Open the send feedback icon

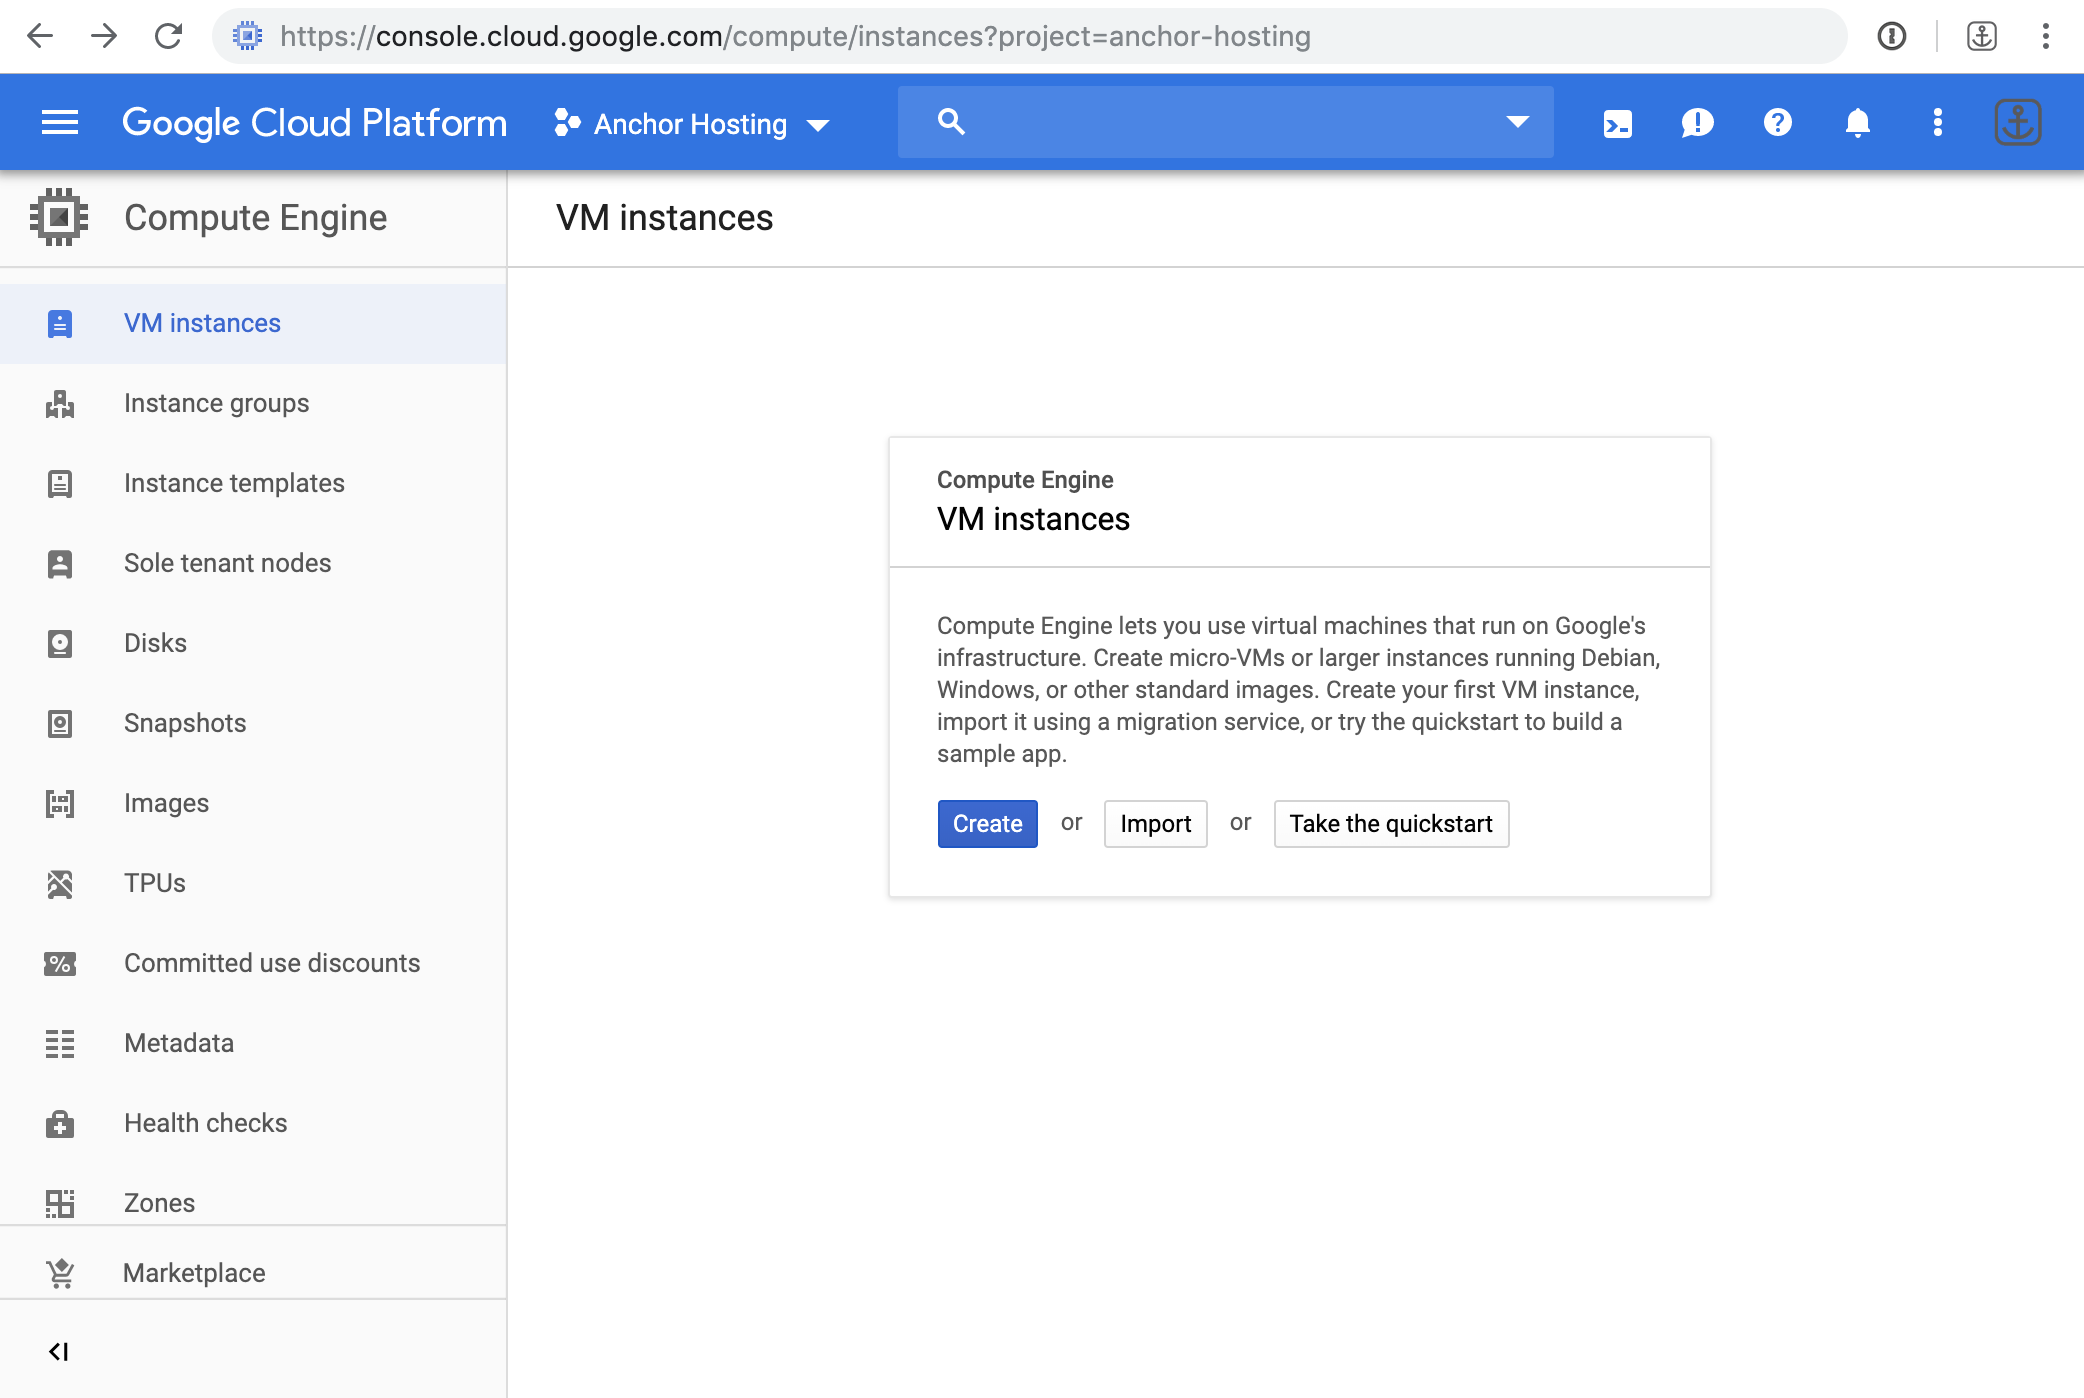point(1698,123)
